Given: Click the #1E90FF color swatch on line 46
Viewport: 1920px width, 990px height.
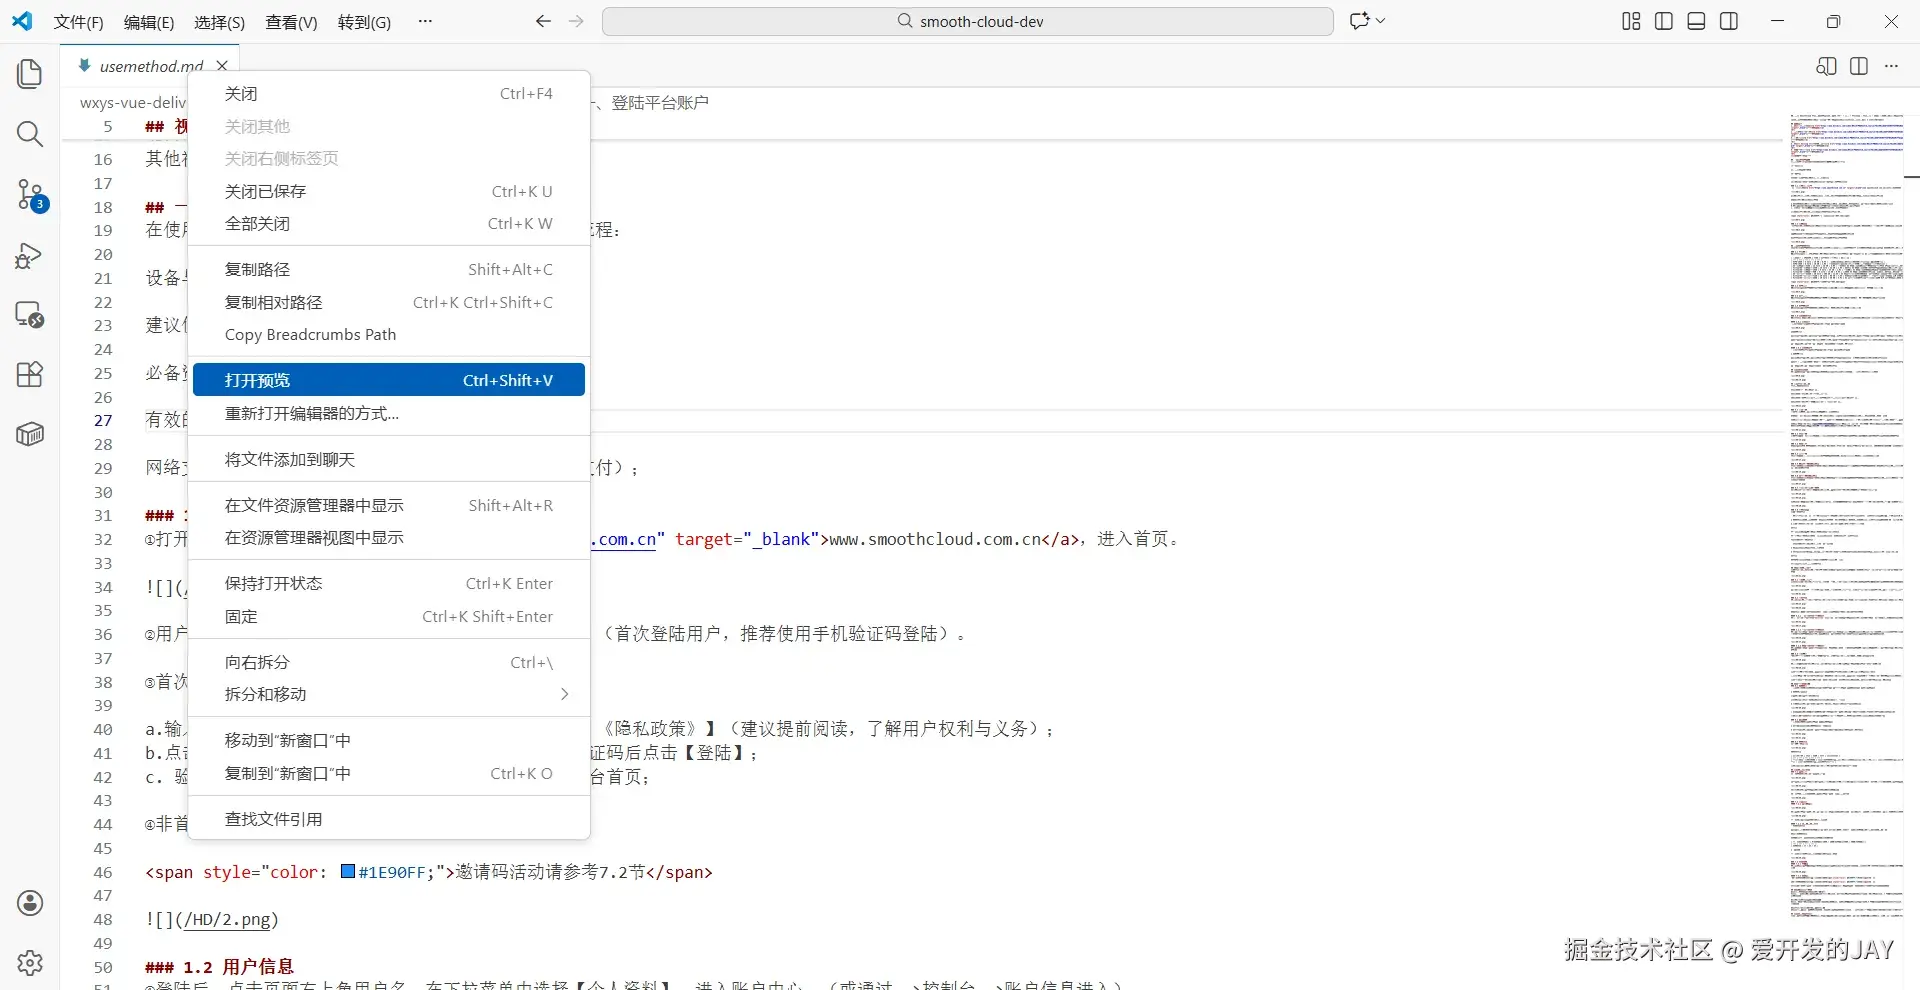Looking at the screenshot, I should [x=348, y=871].
